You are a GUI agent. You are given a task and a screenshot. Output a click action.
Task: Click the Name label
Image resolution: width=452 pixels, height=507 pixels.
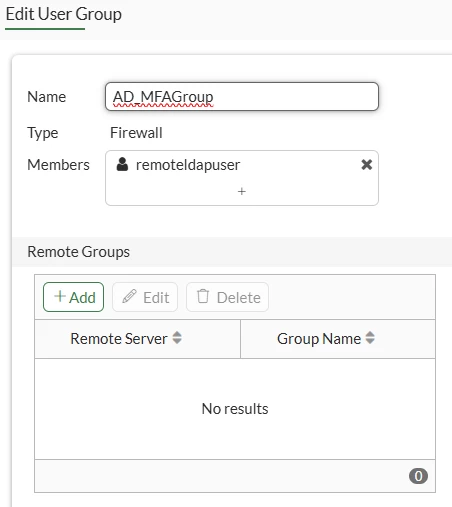tap(47, 97)
